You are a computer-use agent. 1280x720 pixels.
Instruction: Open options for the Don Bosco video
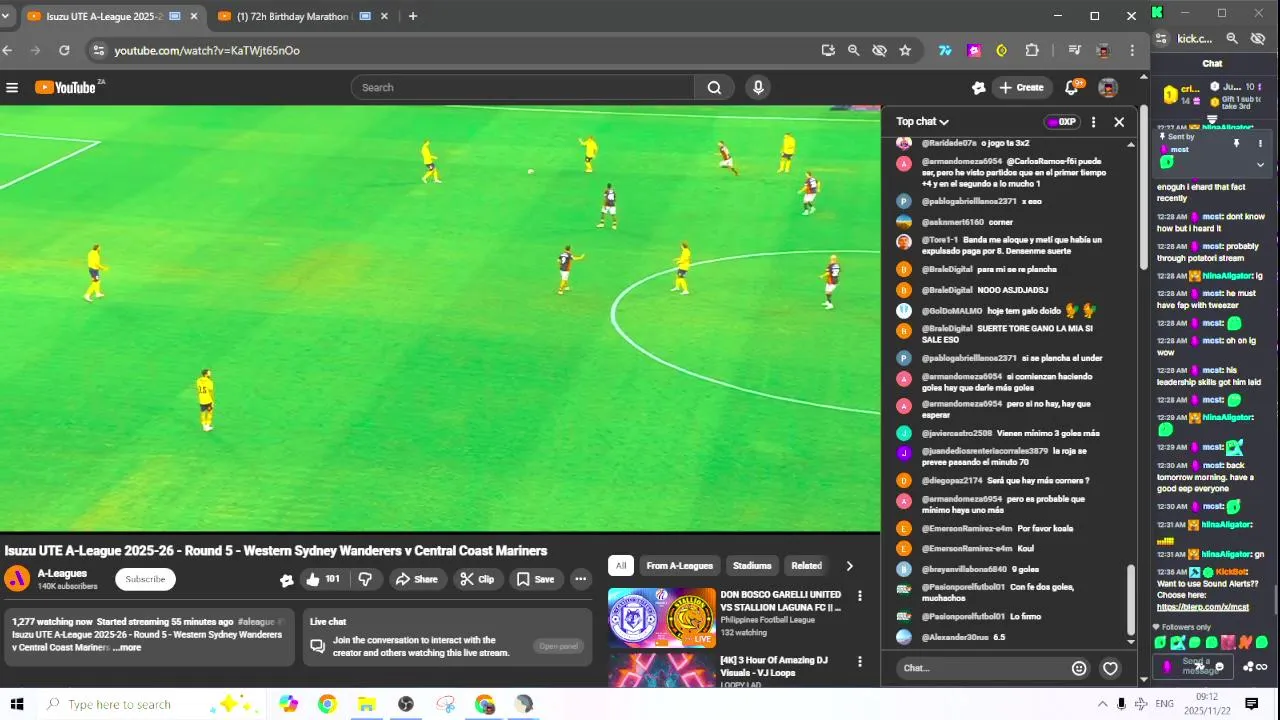point(859,596)
